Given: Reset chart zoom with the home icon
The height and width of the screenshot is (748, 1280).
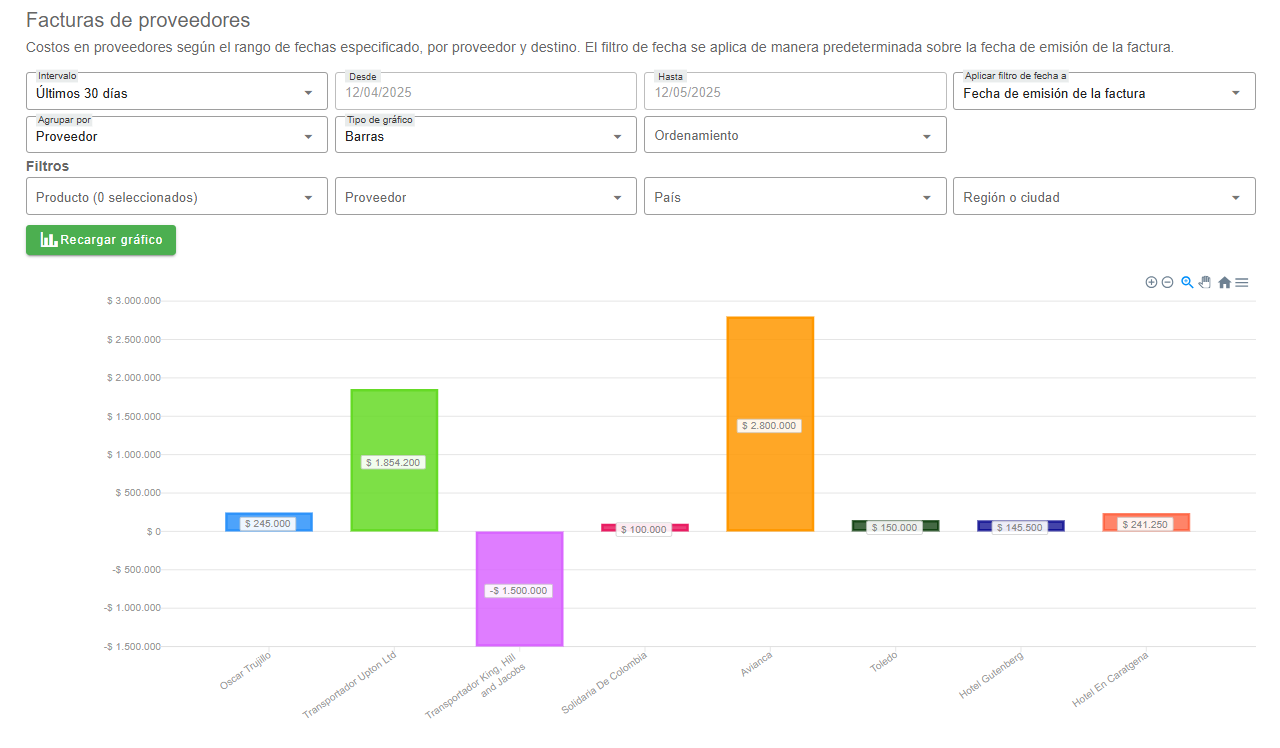Looking at the screenshot, I should coord(1224,283).
